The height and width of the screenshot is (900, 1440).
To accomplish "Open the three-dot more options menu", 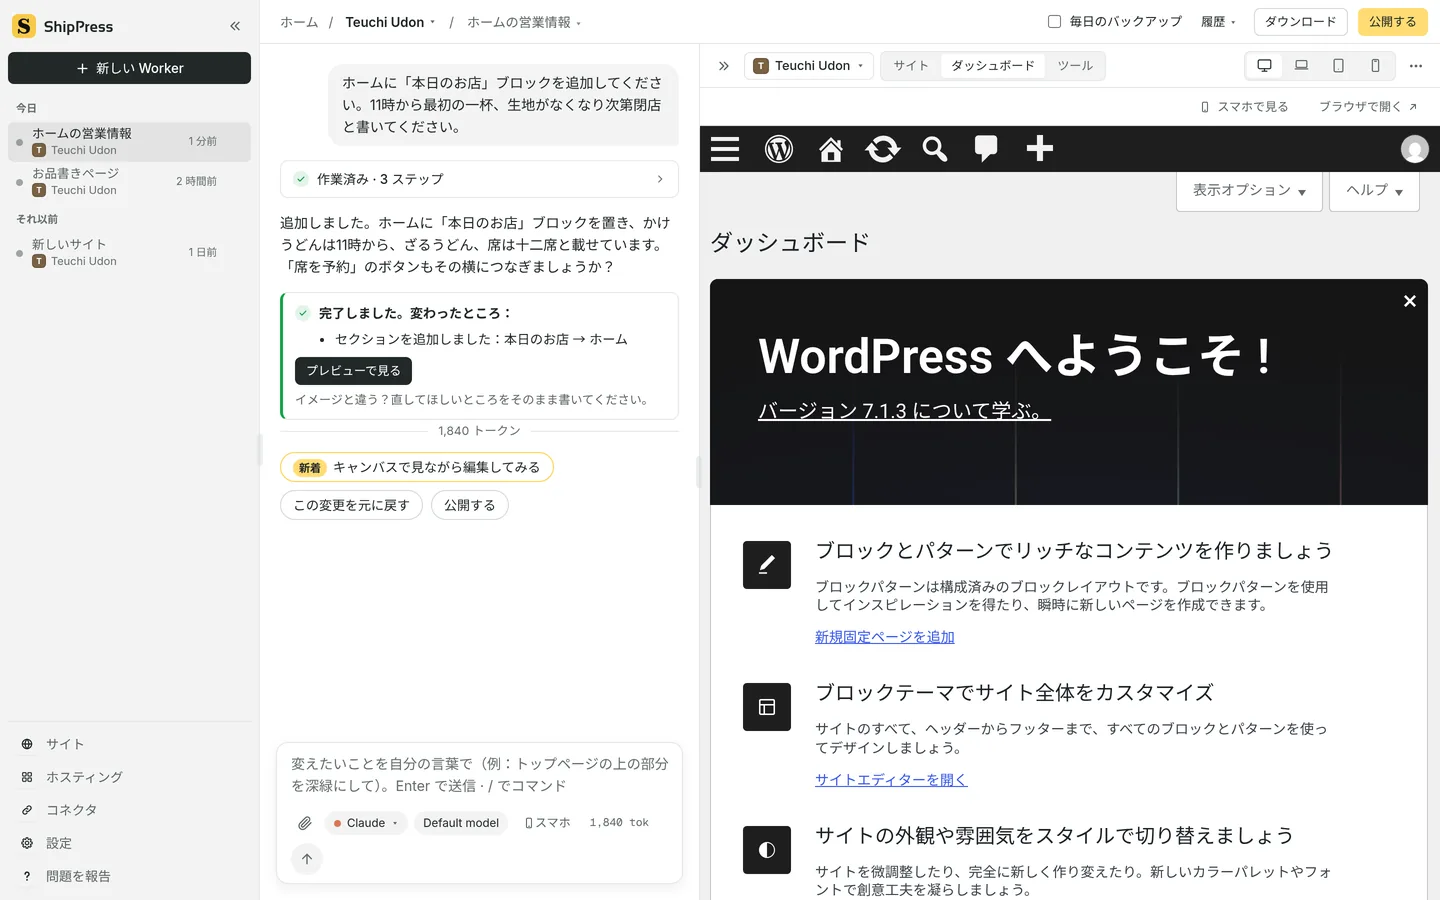I will [1415, 66].
